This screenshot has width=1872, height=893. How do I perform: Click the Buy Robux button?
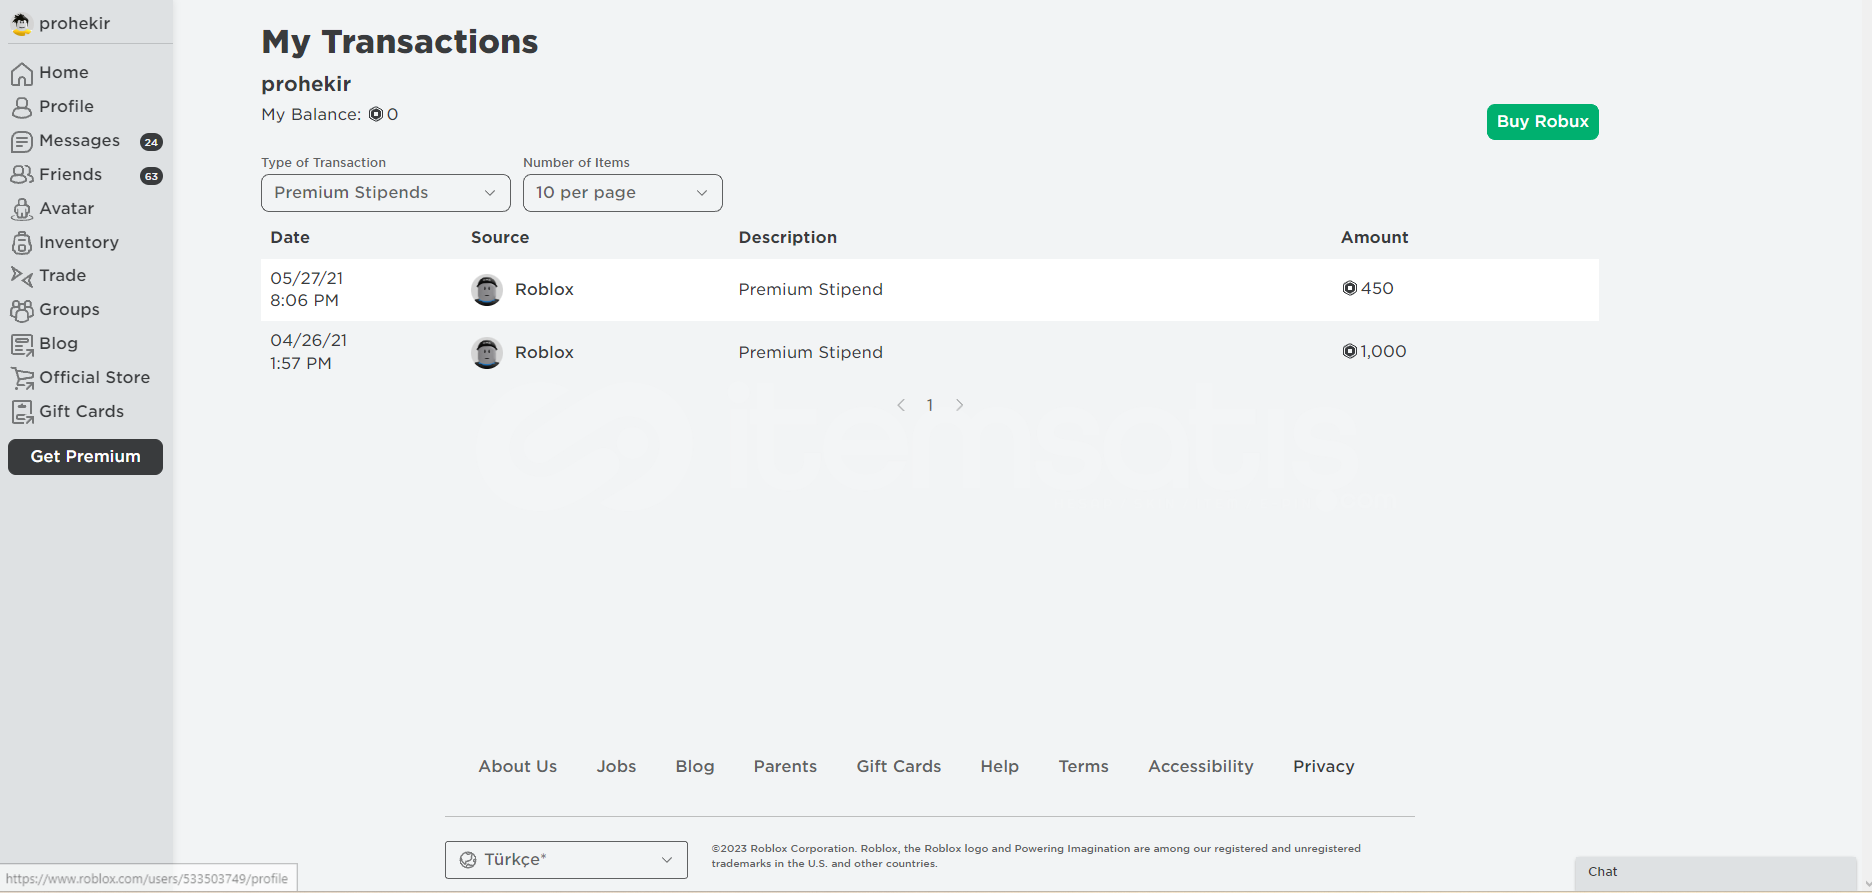coord(1542,122)
